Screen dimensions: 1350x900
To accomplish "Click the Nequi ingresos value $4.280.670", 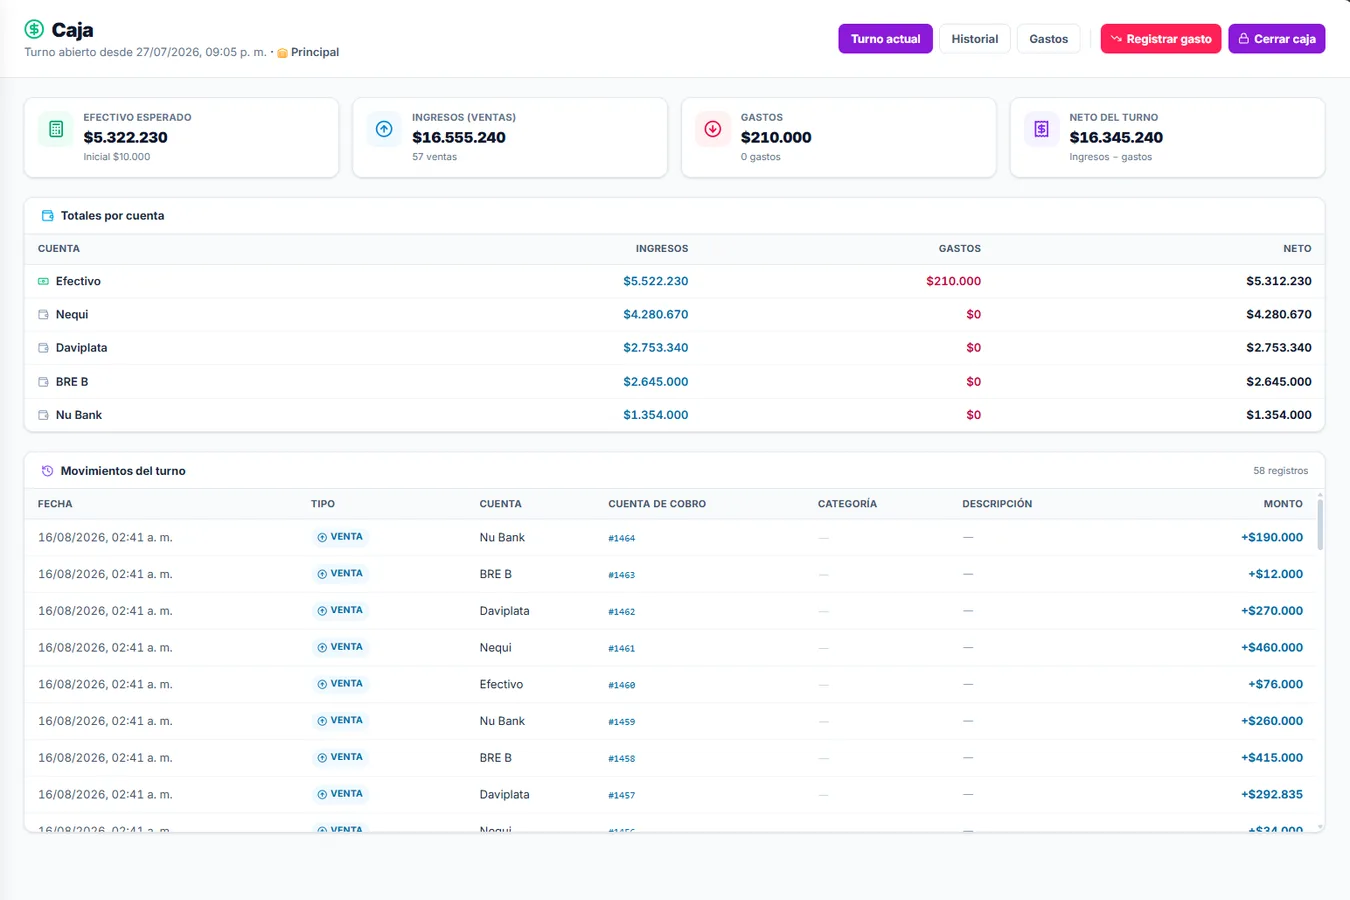I will click(656, 314).
